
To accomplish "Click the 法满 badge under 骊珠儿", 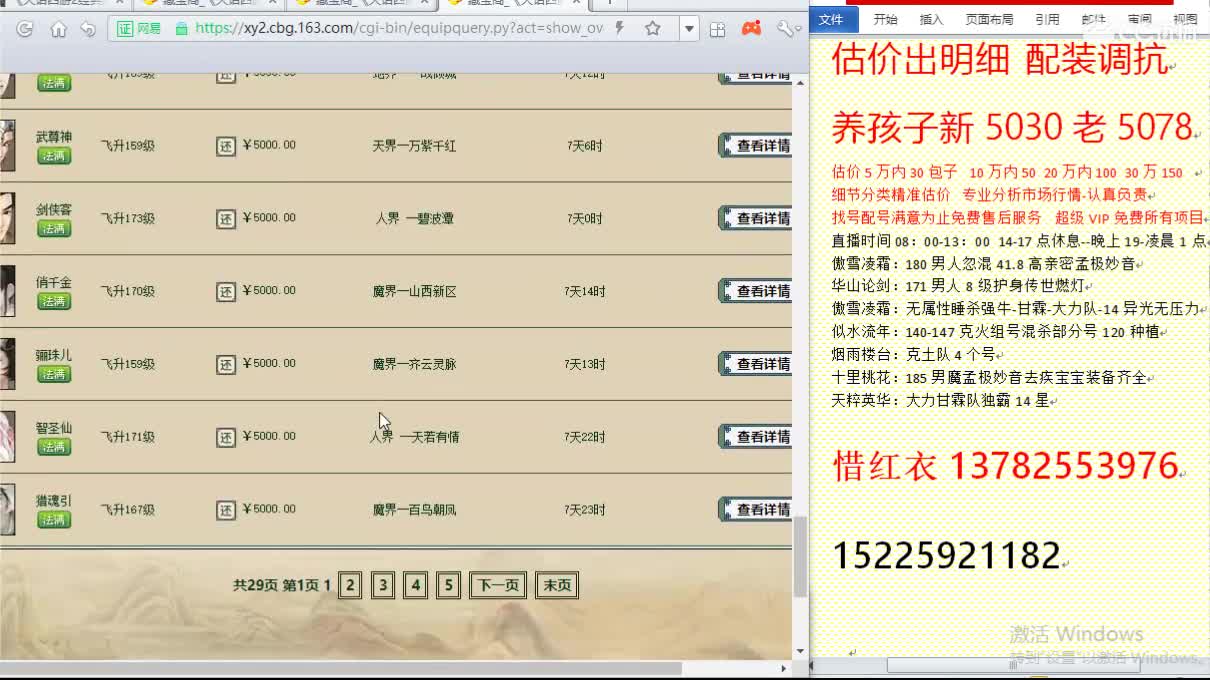I will 54,374.
